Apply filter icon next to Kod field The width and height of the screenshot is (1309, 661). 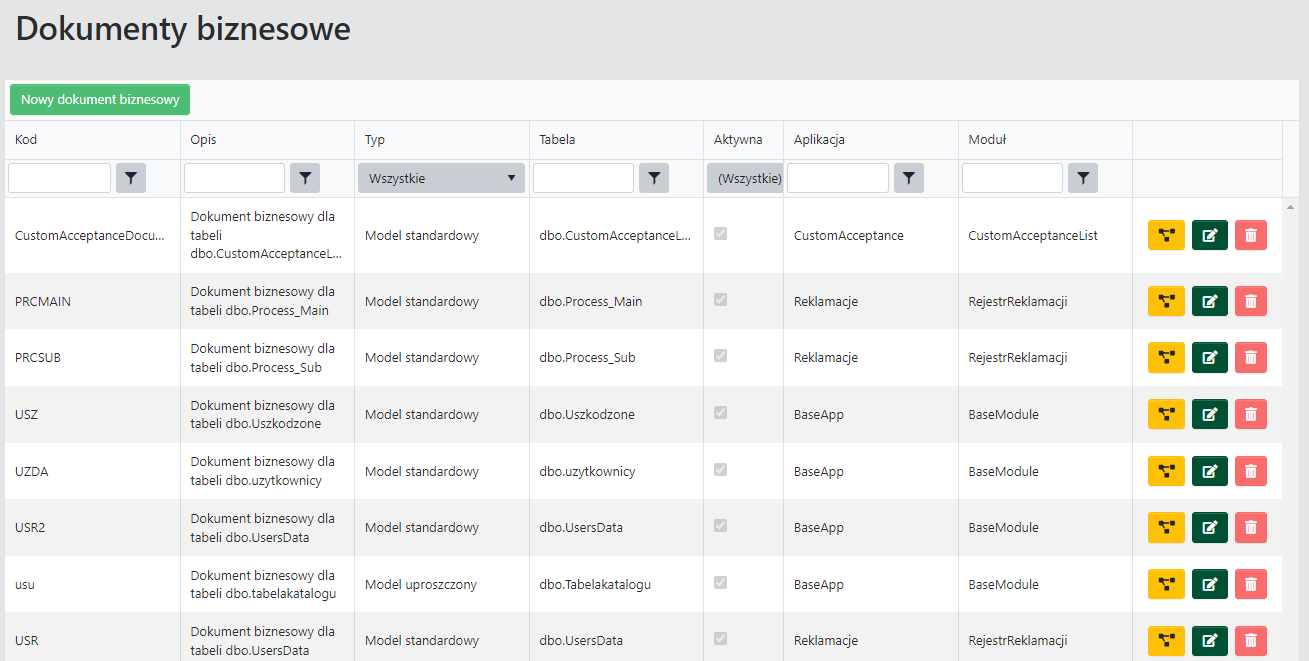pyautogui.click(x=131, y=178)
